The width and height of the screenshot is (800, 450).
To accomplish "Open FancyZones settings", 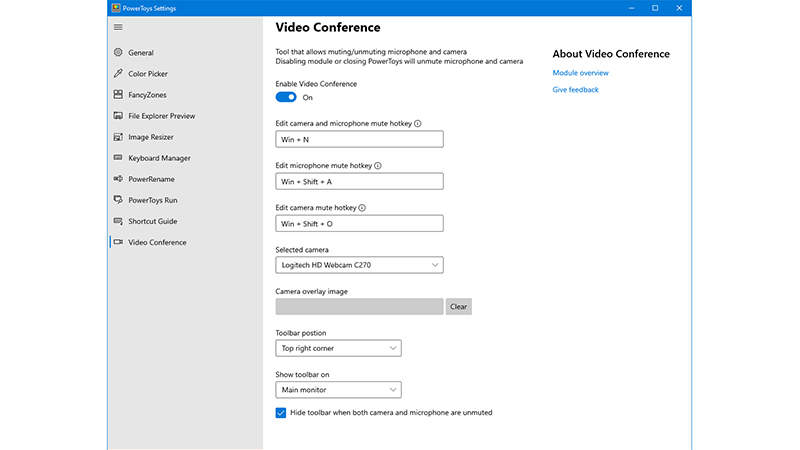I will click(x=147, y=95).
